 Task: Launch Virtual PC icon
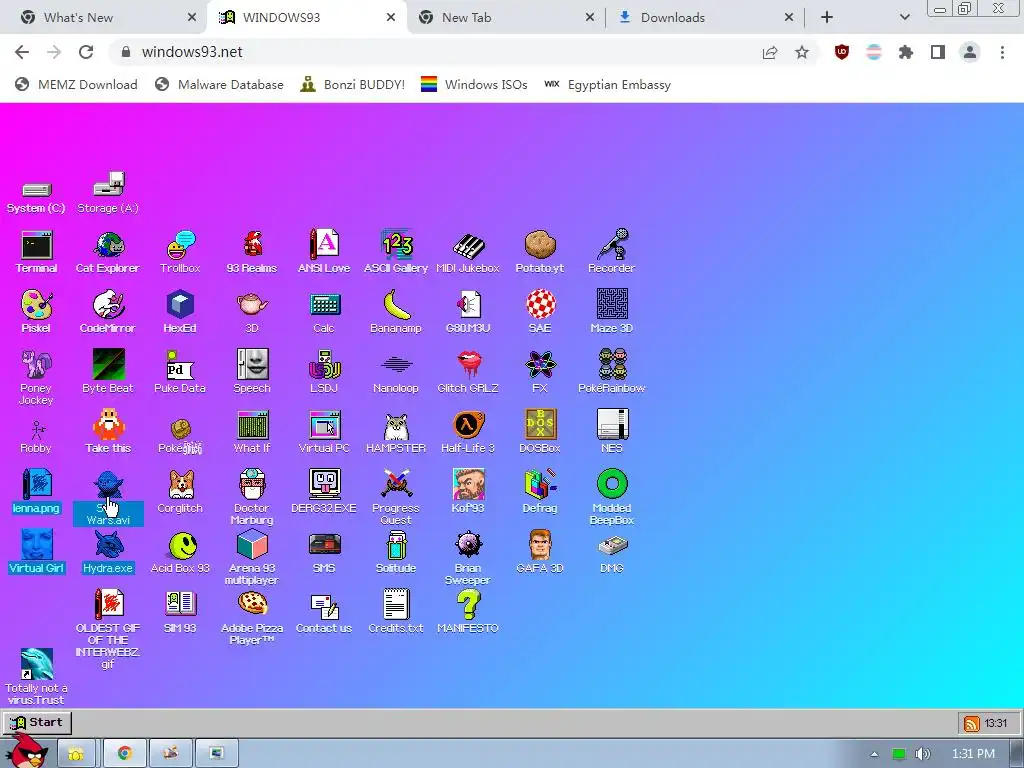(x=324, y=432)
